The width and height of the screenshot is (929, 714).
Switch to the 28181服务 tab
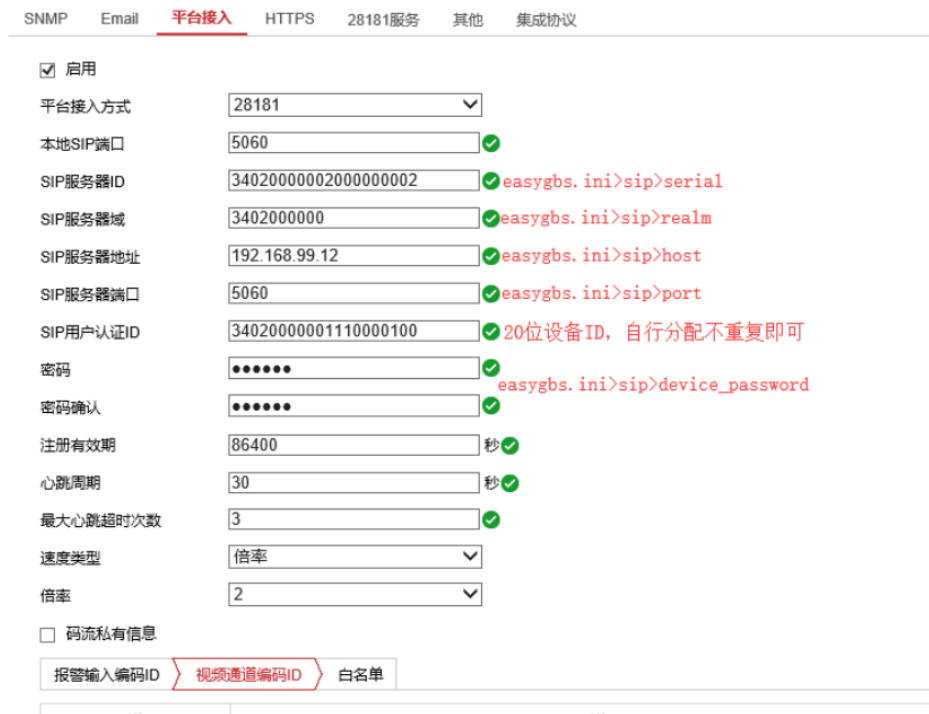383,20
